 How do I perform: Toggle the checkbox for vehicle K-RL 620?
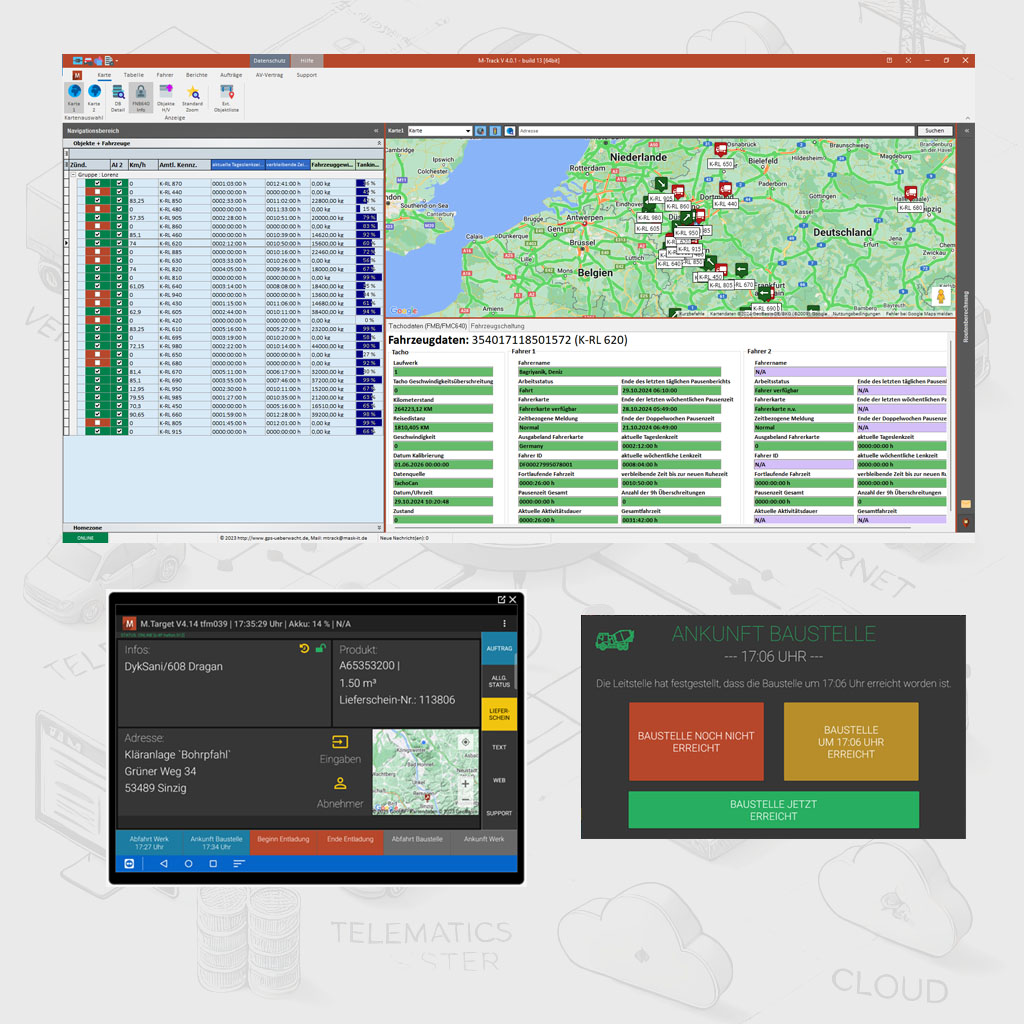pyautogui.click(x=98, y=243)
